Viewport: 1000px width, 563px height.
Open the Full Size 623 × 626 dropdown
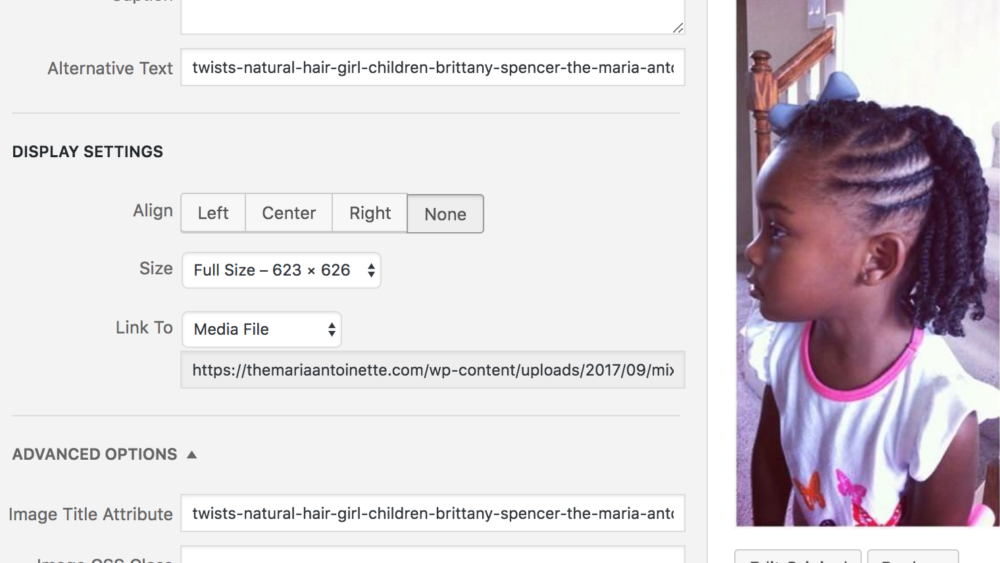pyautogui.click(x=281, y=270)
